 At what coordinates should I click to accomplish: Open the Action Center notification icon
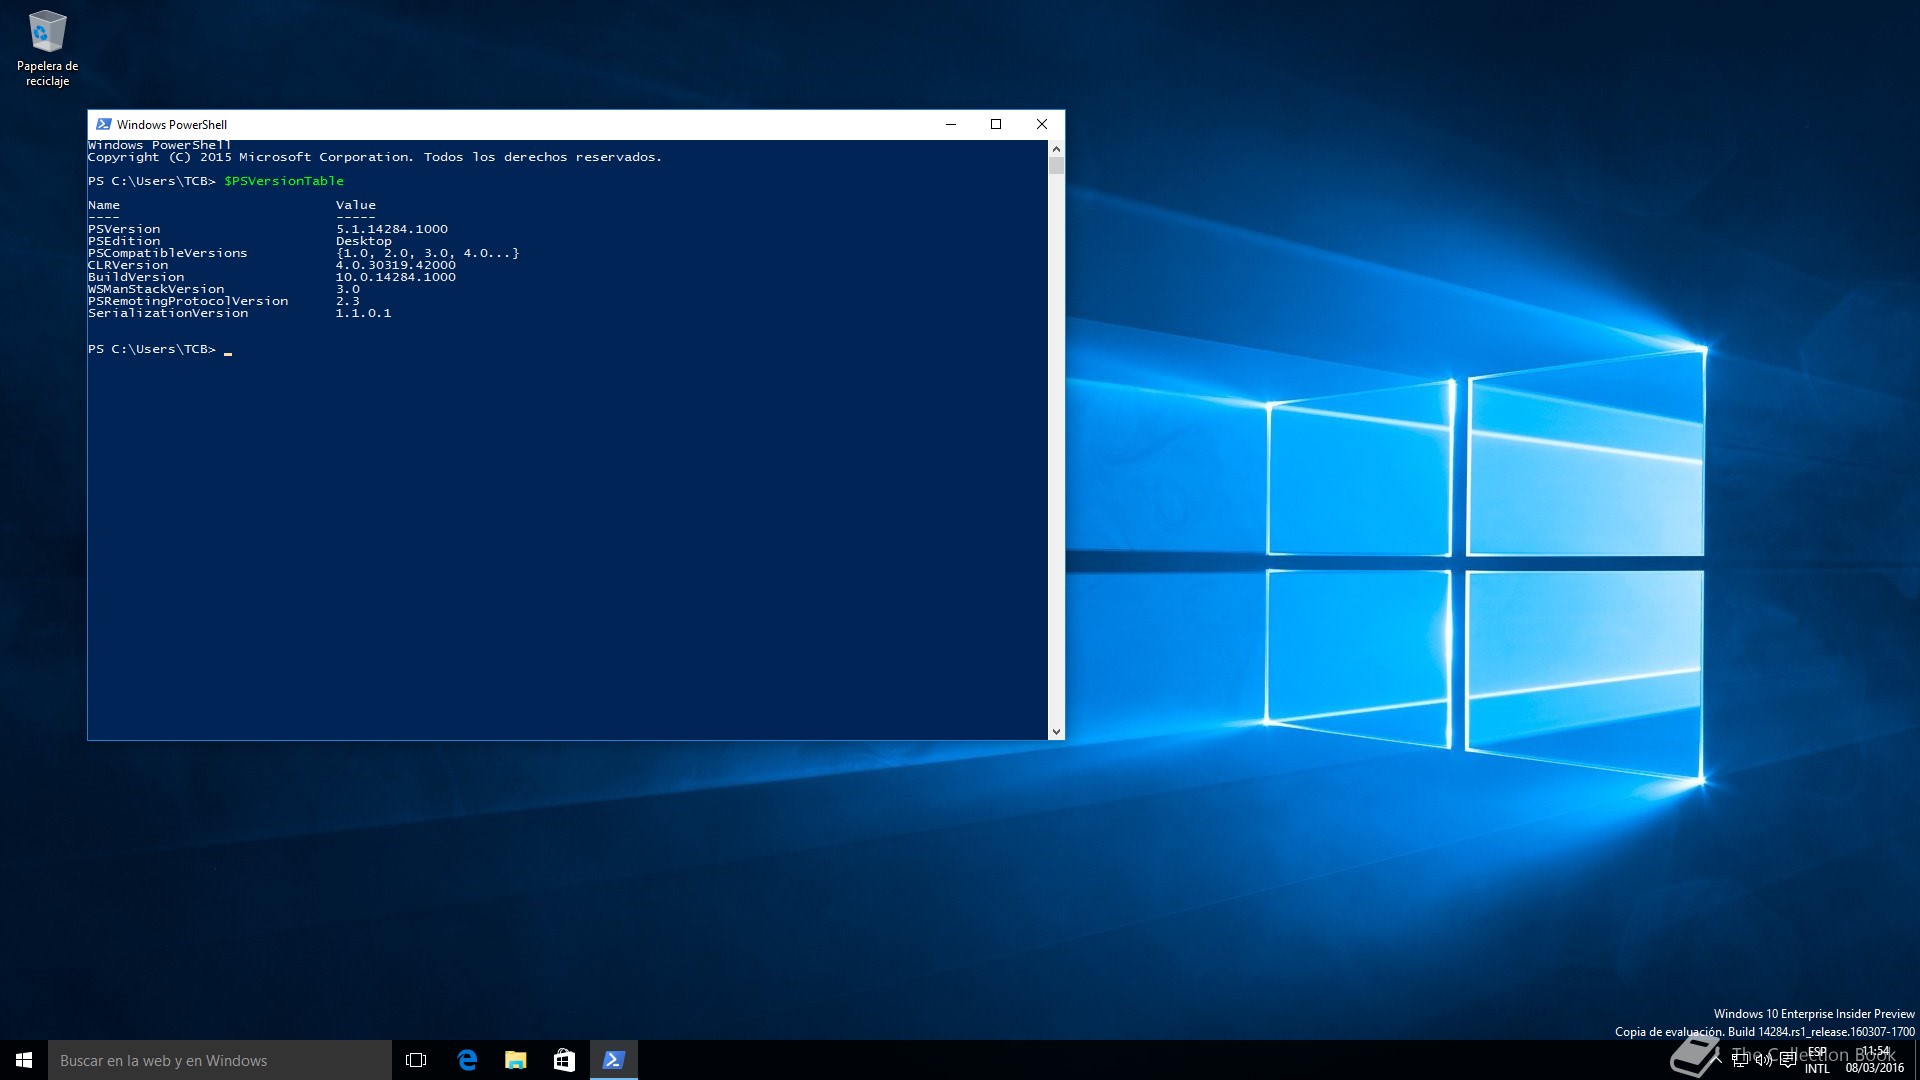[x=1788, y=1060]
